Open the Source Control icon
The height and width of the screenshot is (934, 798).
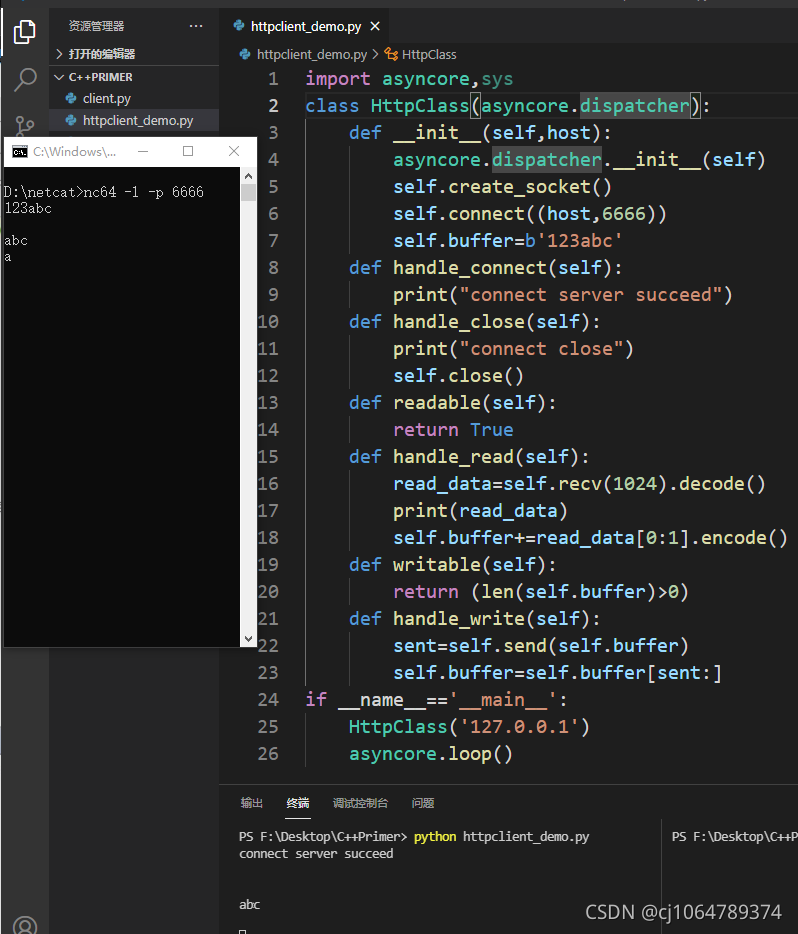click(x=24, y=126)
